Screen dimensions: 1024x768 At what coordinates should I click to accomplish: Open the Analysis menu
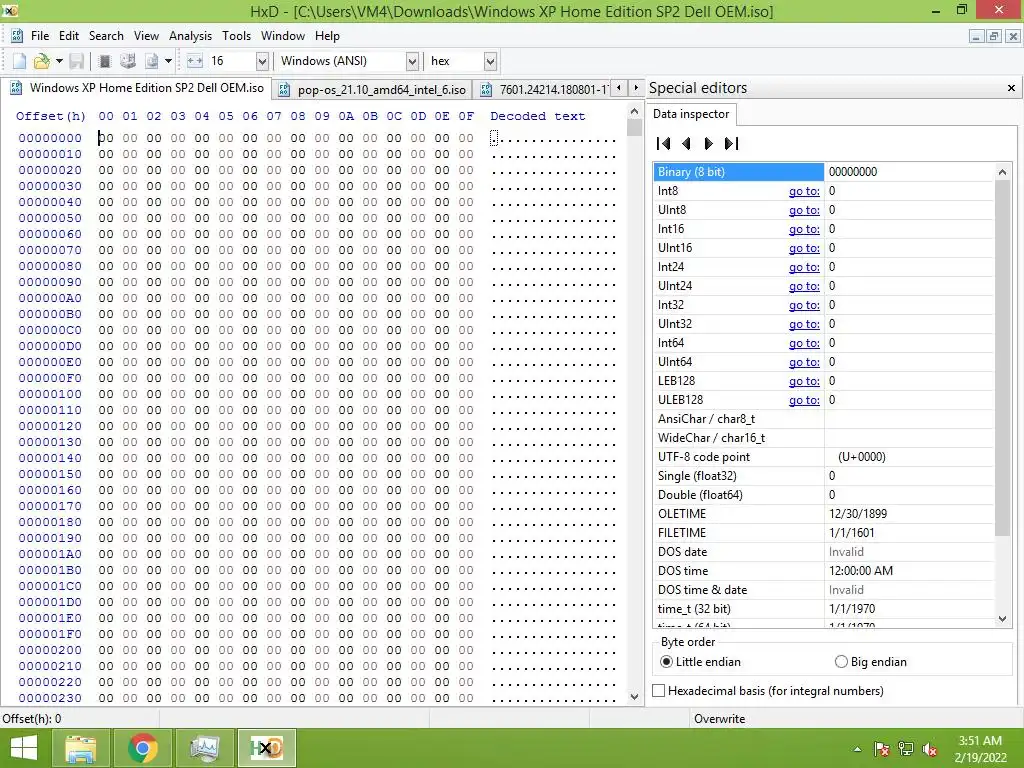click(x=190, y=36)
